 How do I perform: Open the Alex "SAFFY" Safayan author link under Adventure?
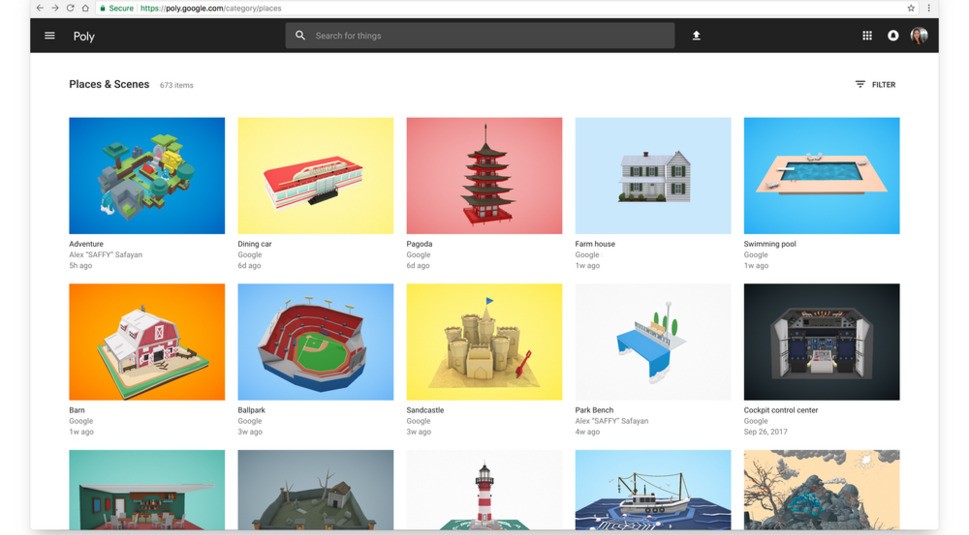point(106,255)
